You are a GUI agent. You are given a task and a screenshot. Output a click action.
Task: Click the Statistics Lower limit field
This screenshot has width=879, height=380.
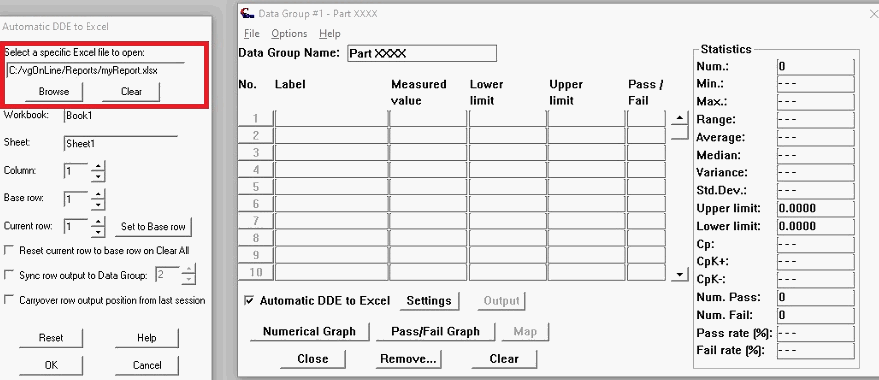pos(816,226)
